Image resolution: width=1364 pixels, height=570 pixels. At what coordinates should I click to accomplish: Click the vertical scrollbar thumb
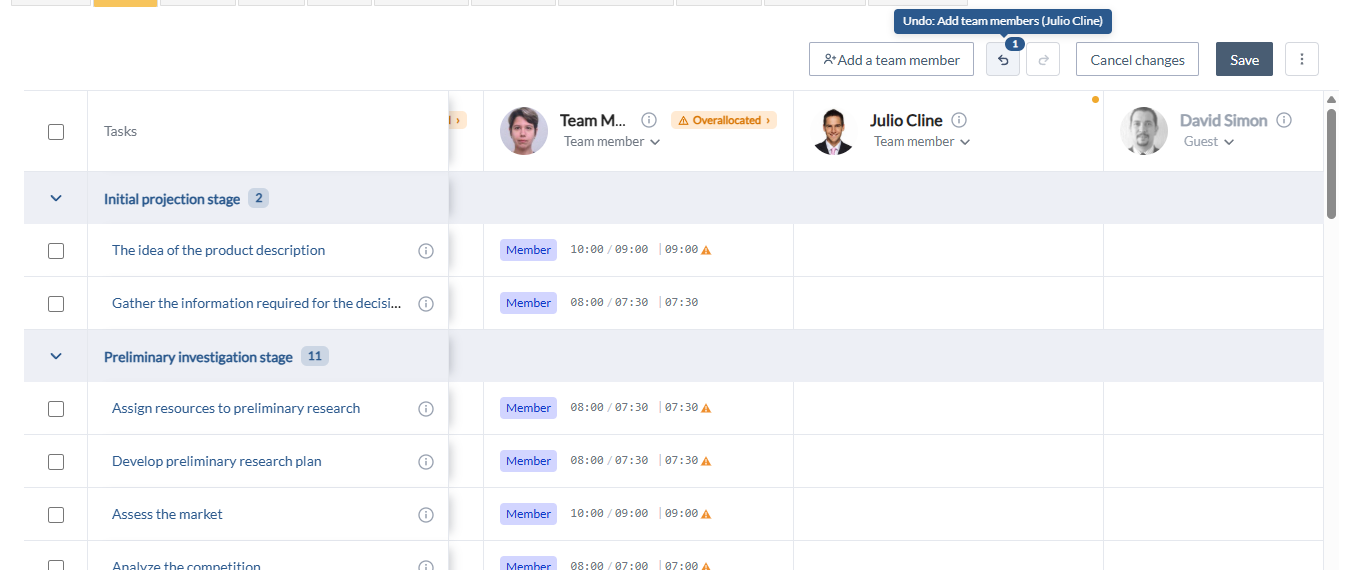coord(1331,163)
